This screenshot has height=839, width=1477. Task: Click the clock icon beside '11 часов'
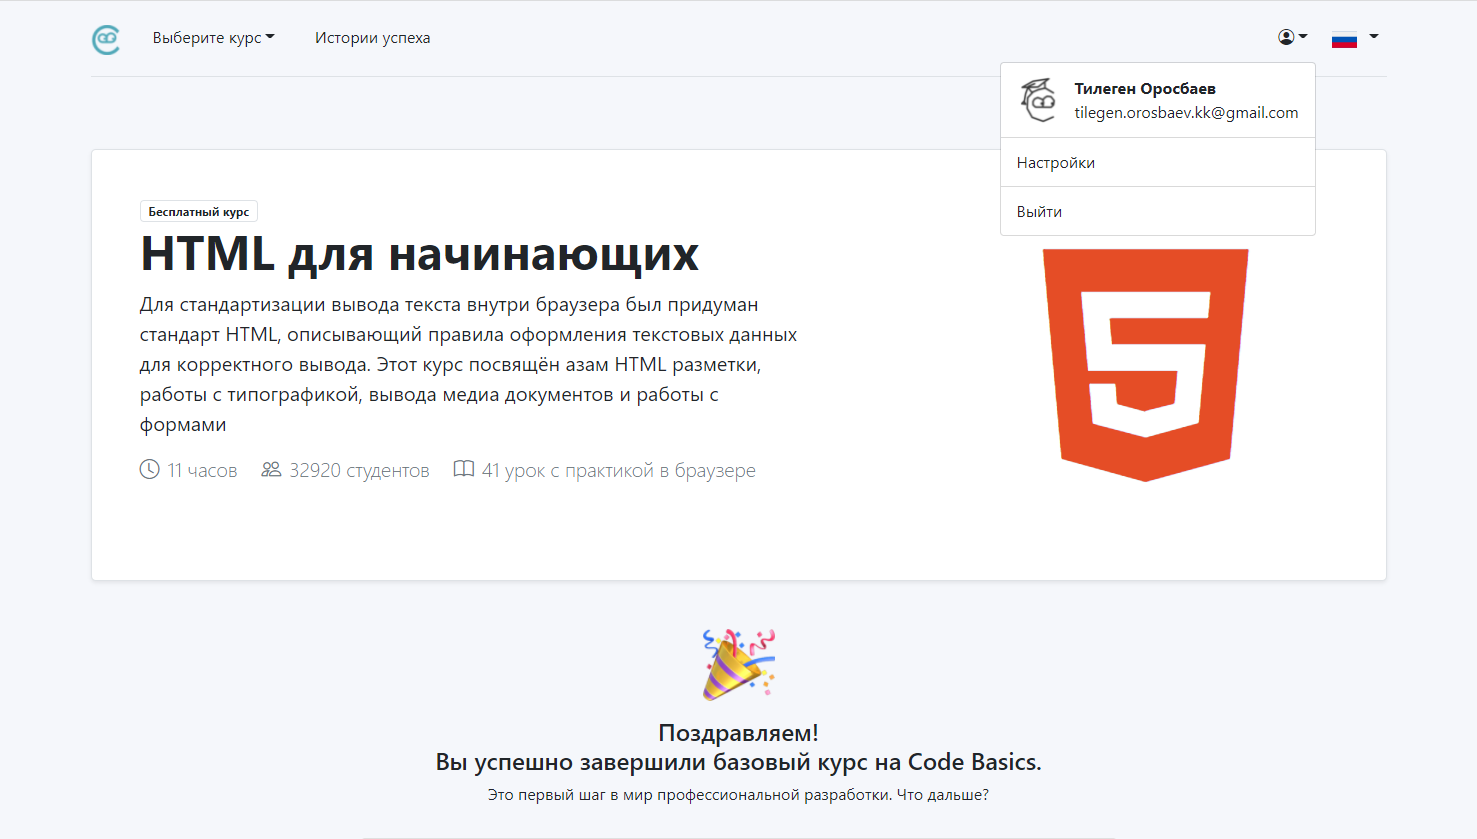(149, 470)
